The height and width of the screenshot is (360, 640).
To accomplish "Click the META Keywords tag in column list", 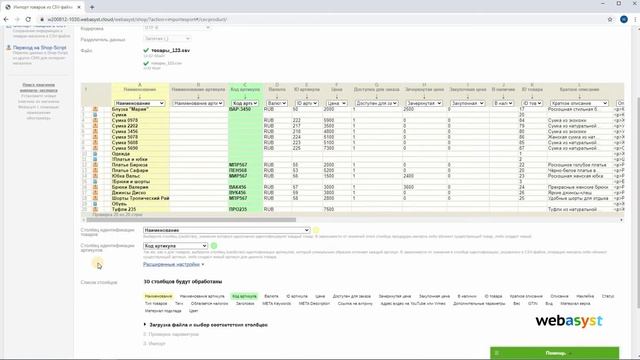I will (277, 304).
